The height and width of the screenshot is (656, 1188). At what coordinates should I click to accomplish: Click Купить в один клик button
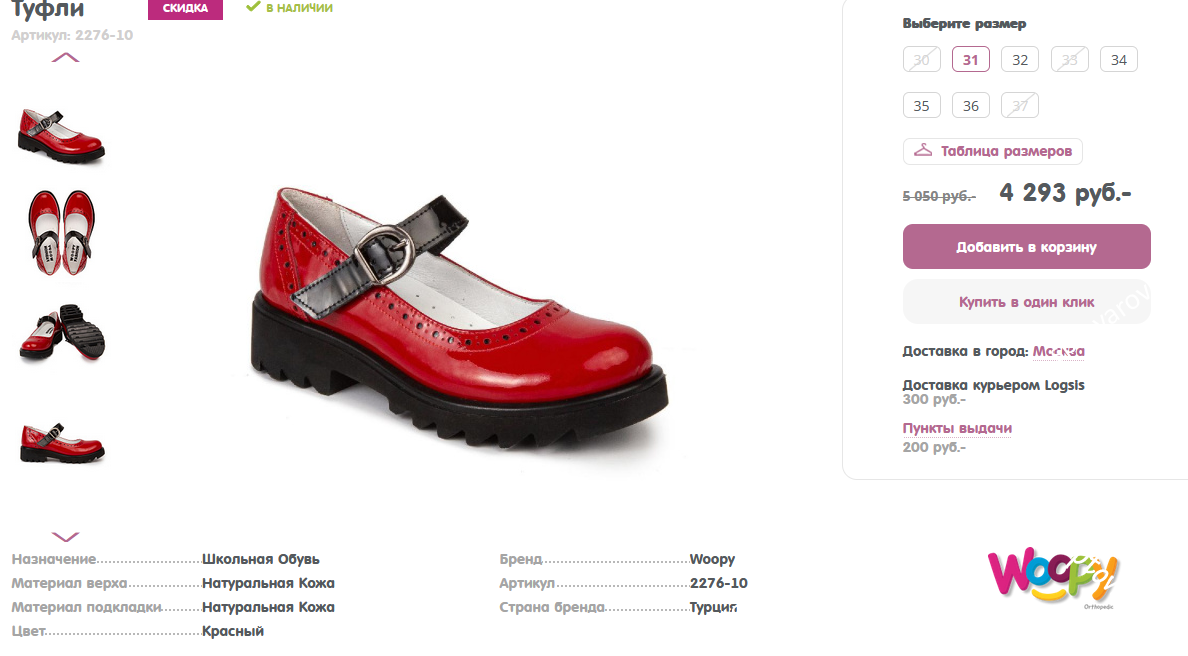pyautogui.click(x=1027, y=301)
